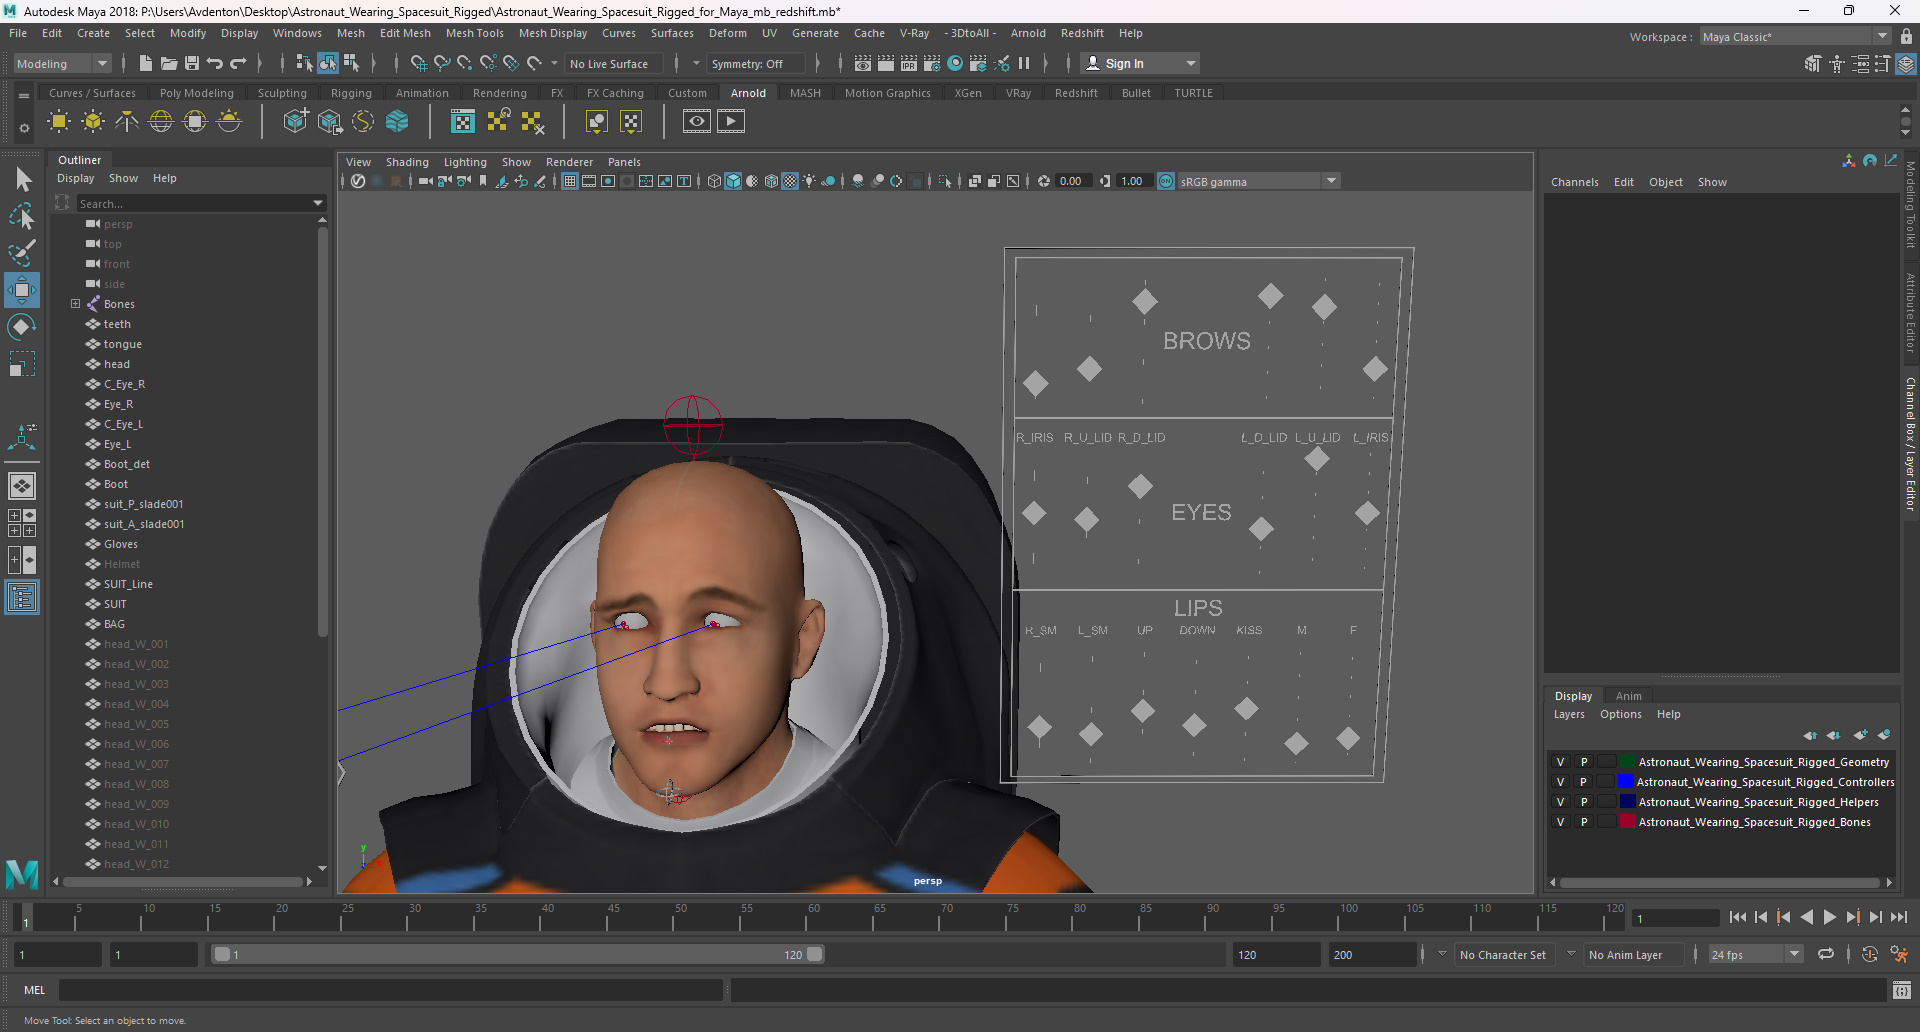Toggle visibility of the Rigged_Controllers layer
1920x1032 pixels.
(1560, 782)
